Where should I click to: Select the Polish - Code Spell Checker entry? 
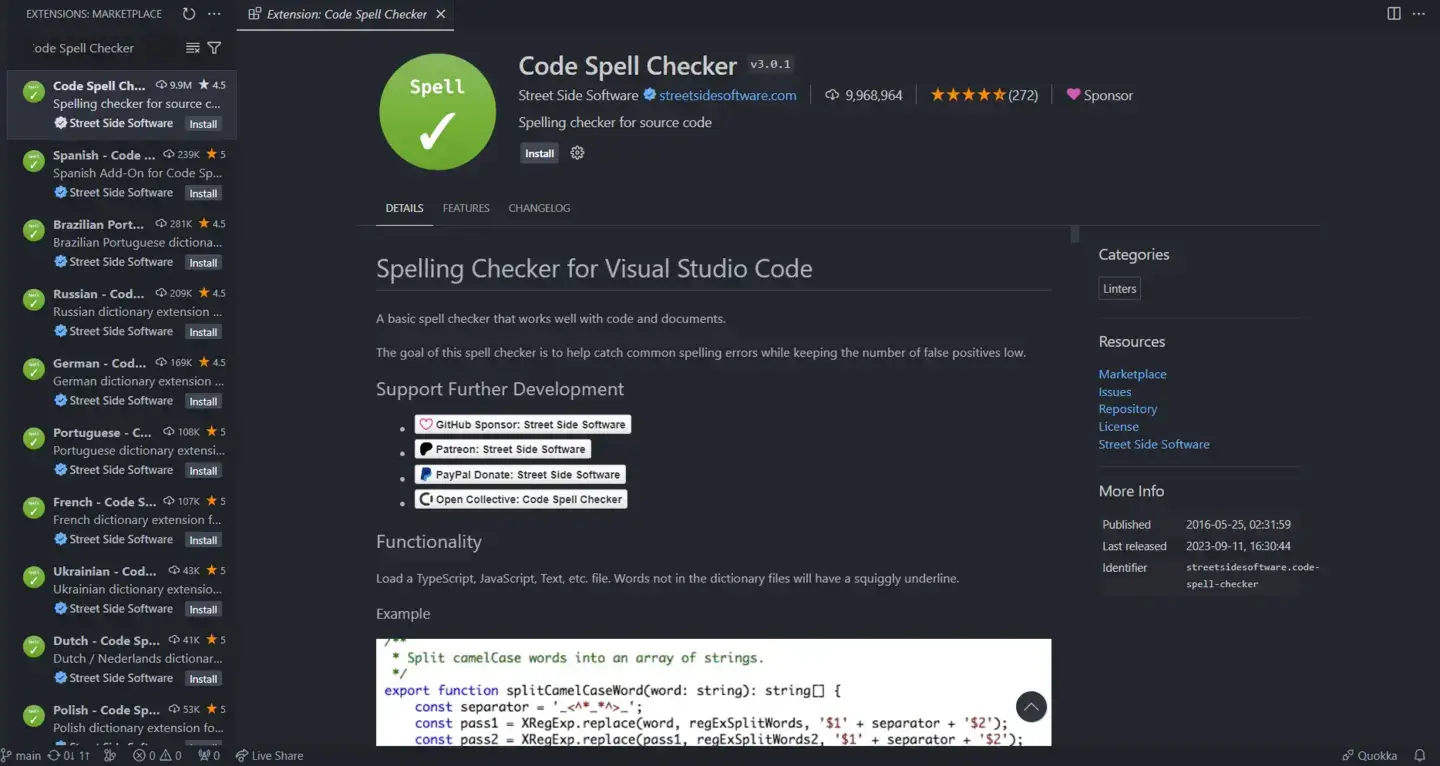[122, 720]
